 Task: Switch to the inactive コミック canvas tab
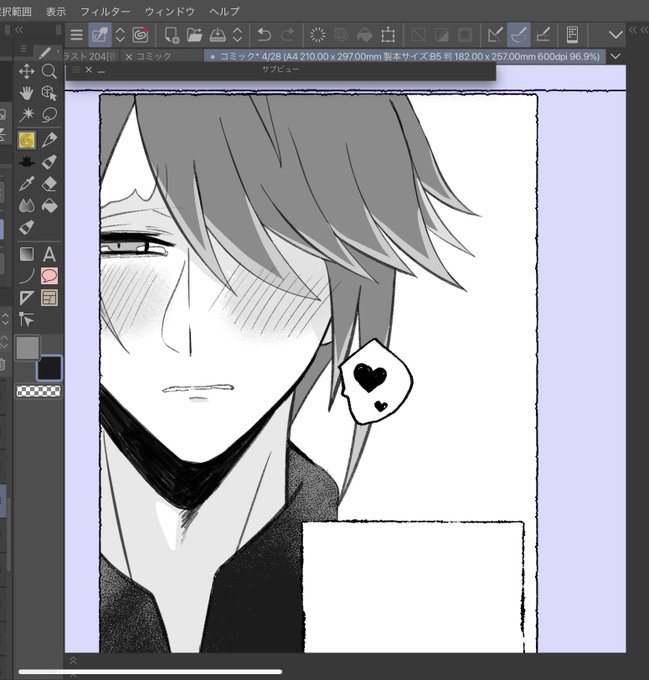coord(153,56)
